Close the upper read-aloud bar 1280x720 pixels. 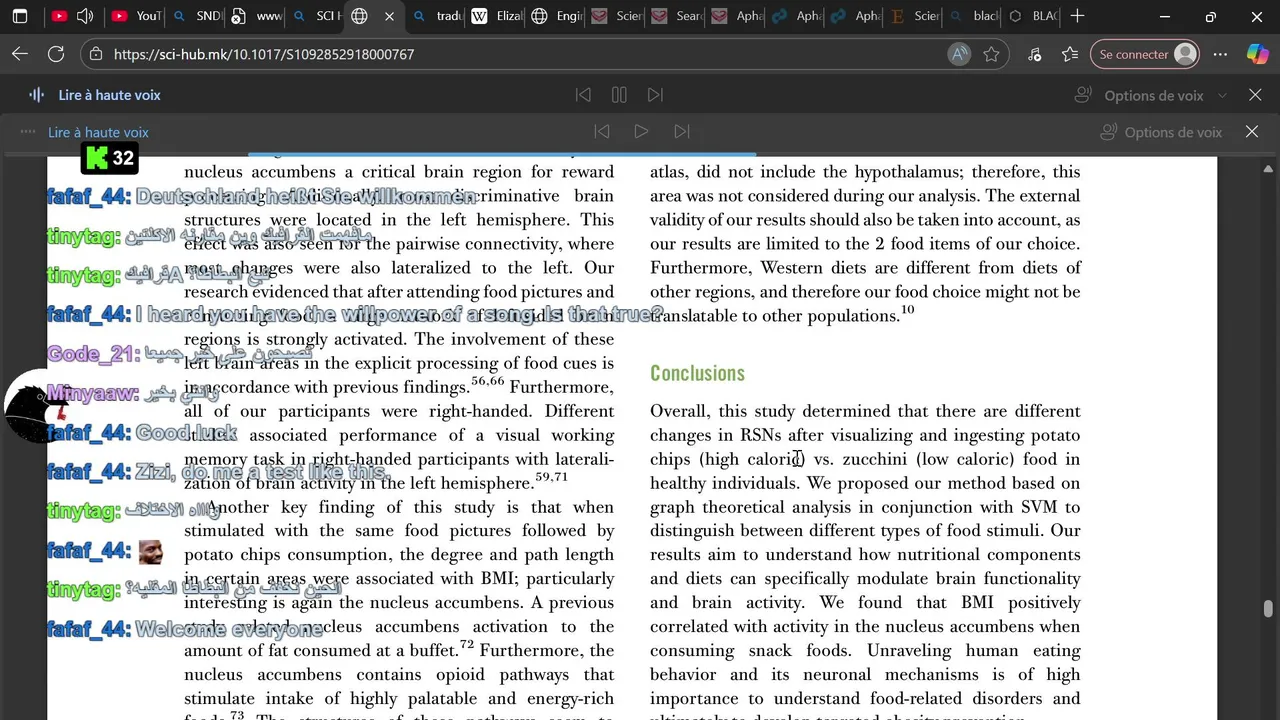tap(1255, 95)
